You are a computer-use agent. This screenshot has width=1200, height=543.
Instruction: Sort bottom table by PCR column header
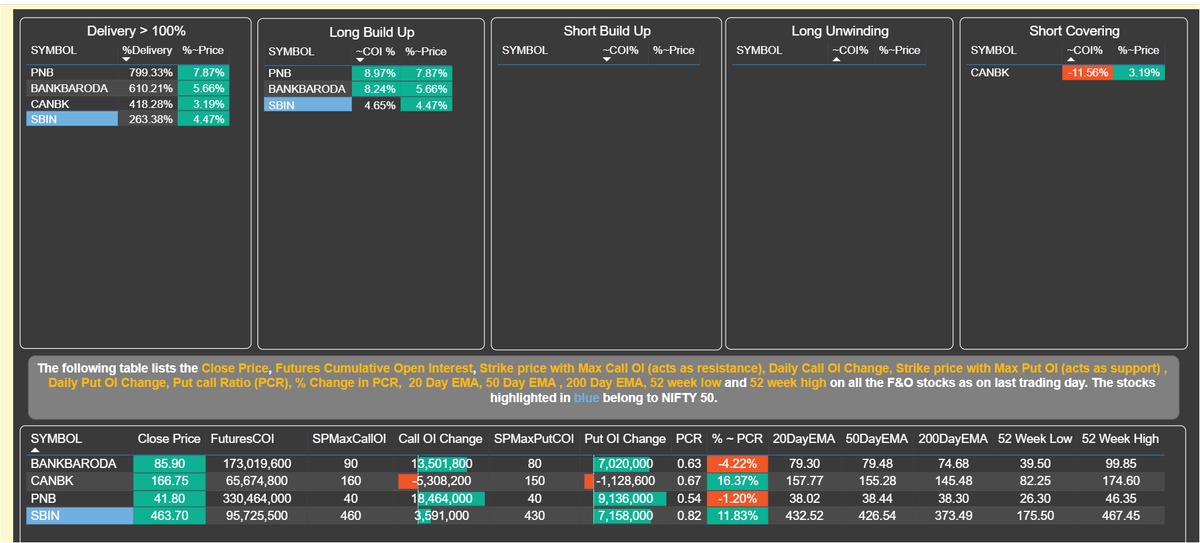[688, 439]
